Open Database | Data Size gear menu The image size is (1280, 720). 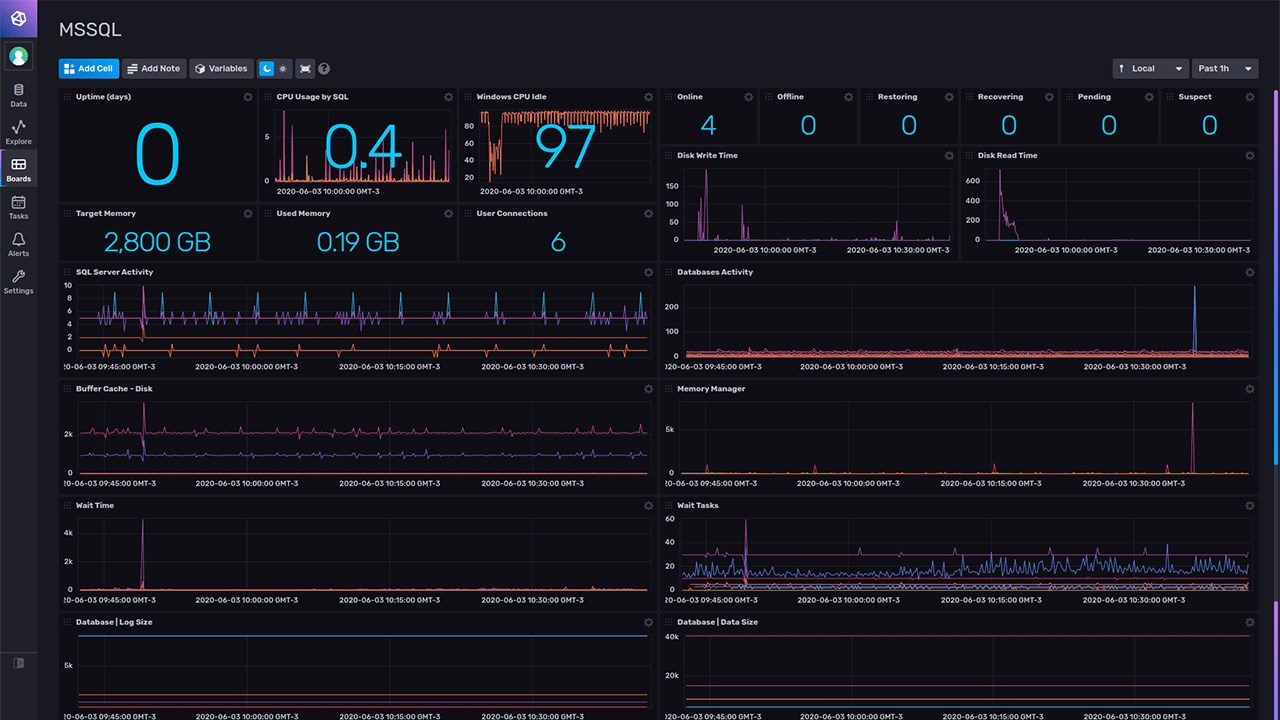(x=1249, y=622)
